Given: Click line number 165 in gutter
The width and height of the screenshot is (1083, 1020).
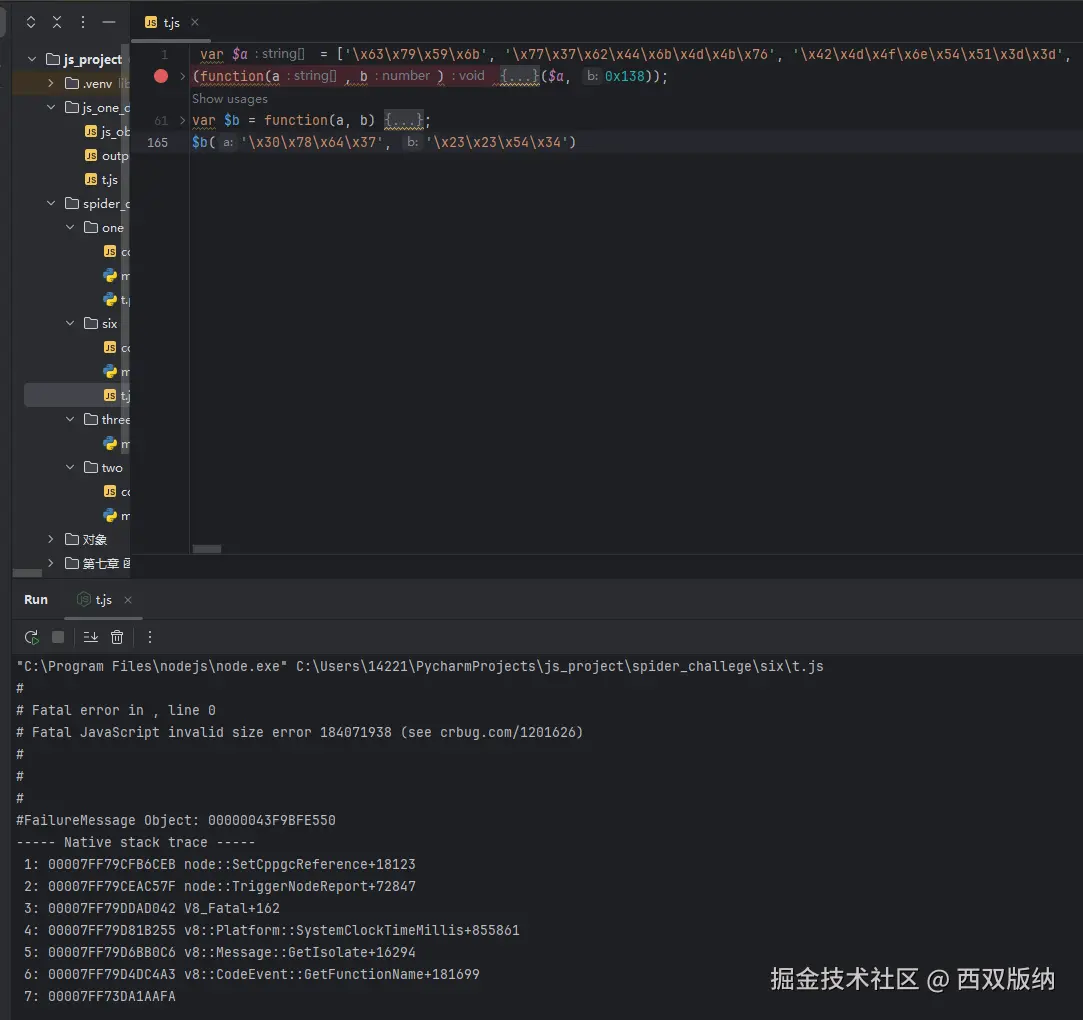Looking at the screenshot, I should (x=157, y=142).
